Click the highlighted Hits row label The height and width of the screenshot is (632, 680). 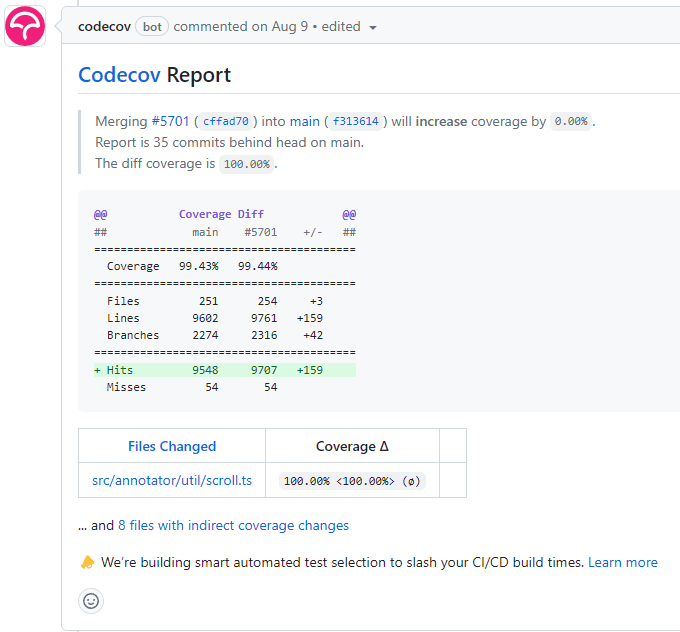[120, 370]
